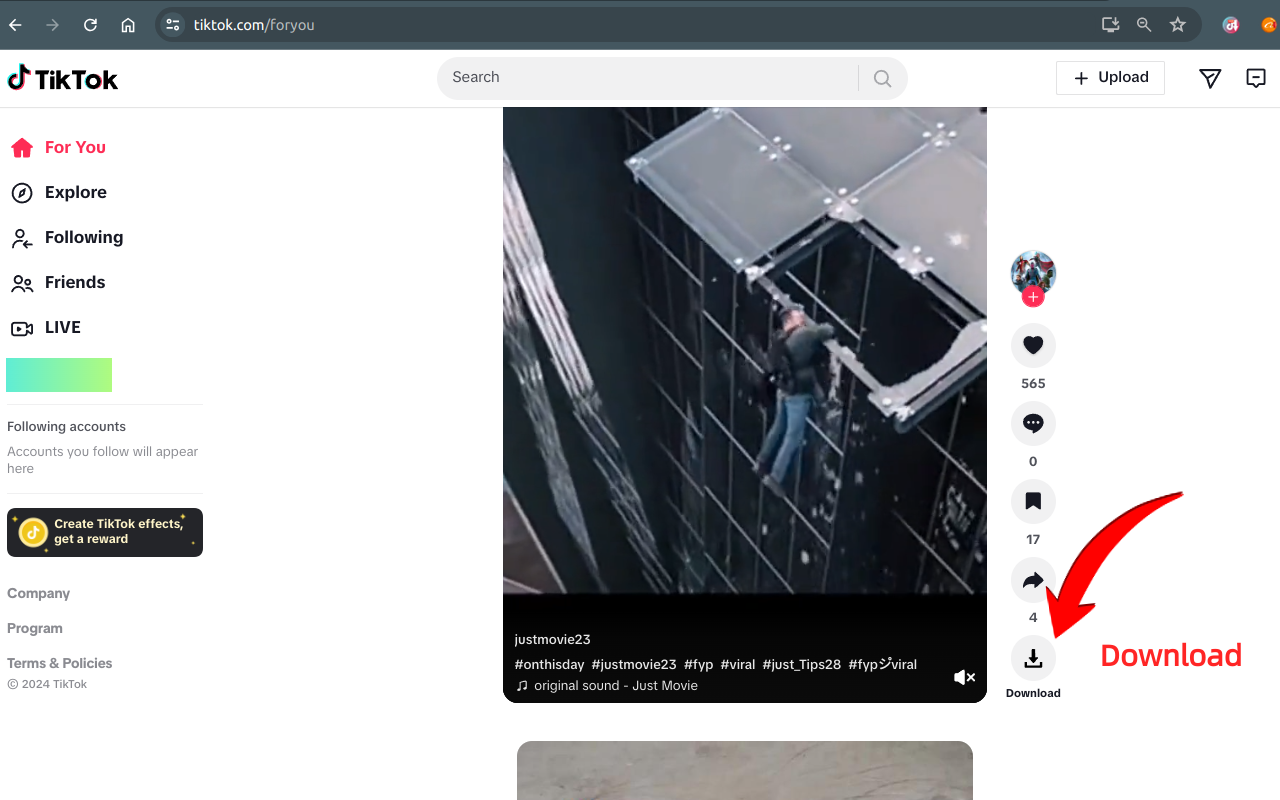This screenshot has height=800, width=1280.
Task: Click the address bar URL tiktok.com/foryou
Action: tap(254, 25)
